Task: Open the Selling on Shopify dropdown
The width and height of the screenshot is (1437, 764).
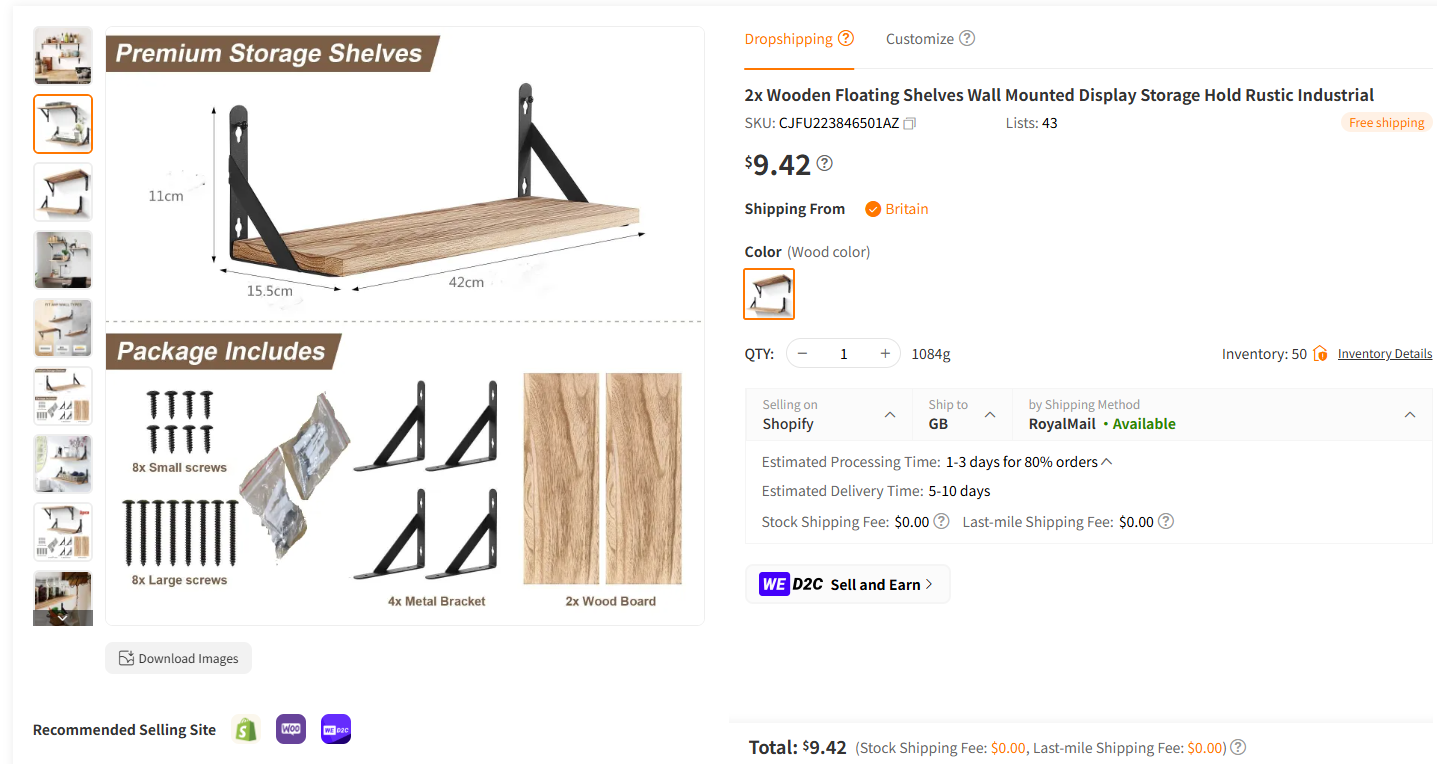Action: pos(888,414)
